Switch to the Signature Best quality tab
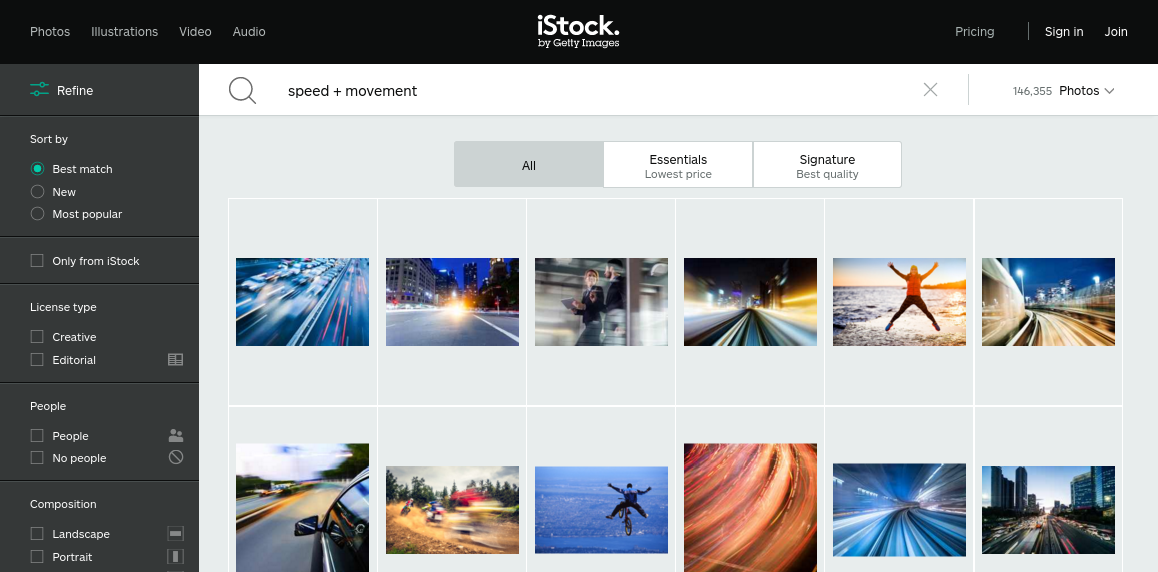 point(827,165)
